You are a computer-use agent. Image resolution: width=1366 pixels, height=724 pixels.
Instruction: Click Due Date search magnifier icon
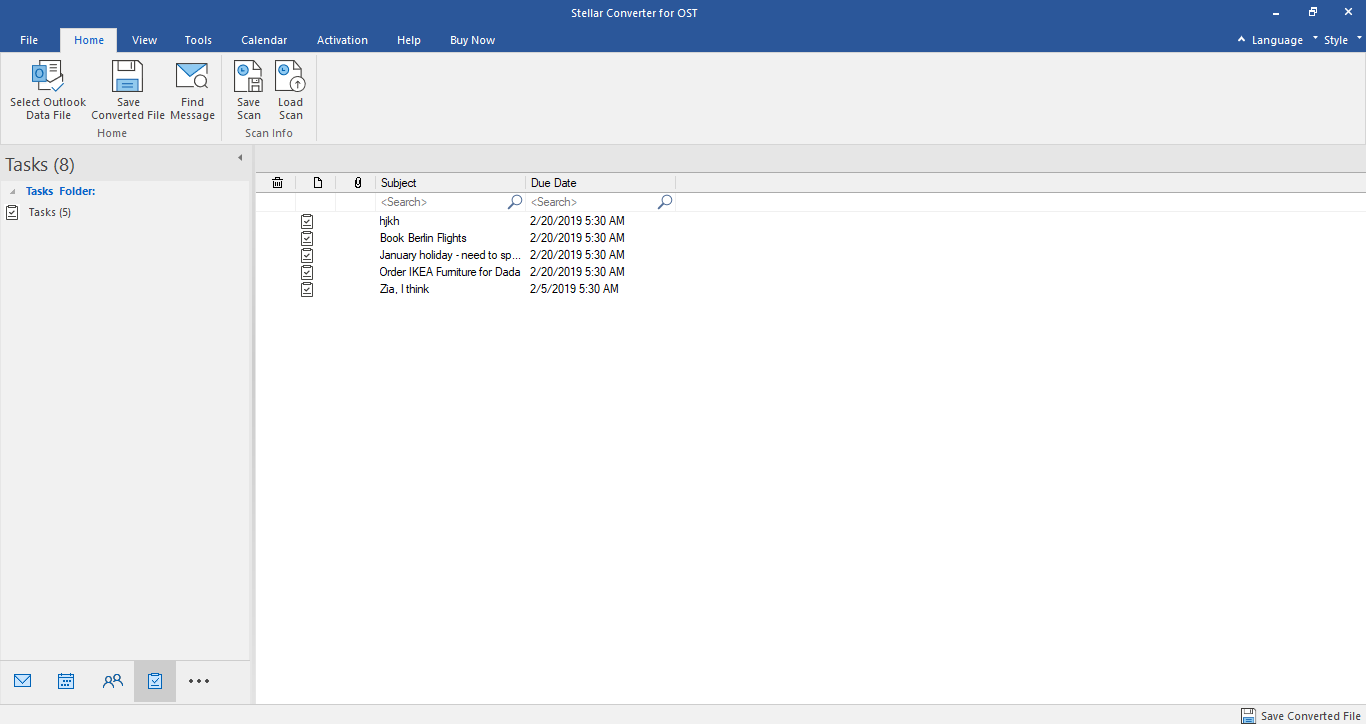[x=665, y=202]
